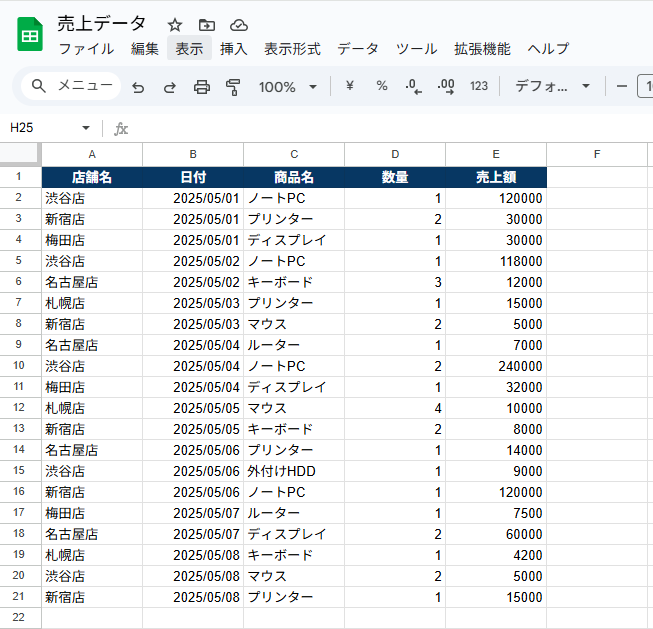Click the 売上データ document title
The height and width of the screenshot is (629, 653).
101,24
